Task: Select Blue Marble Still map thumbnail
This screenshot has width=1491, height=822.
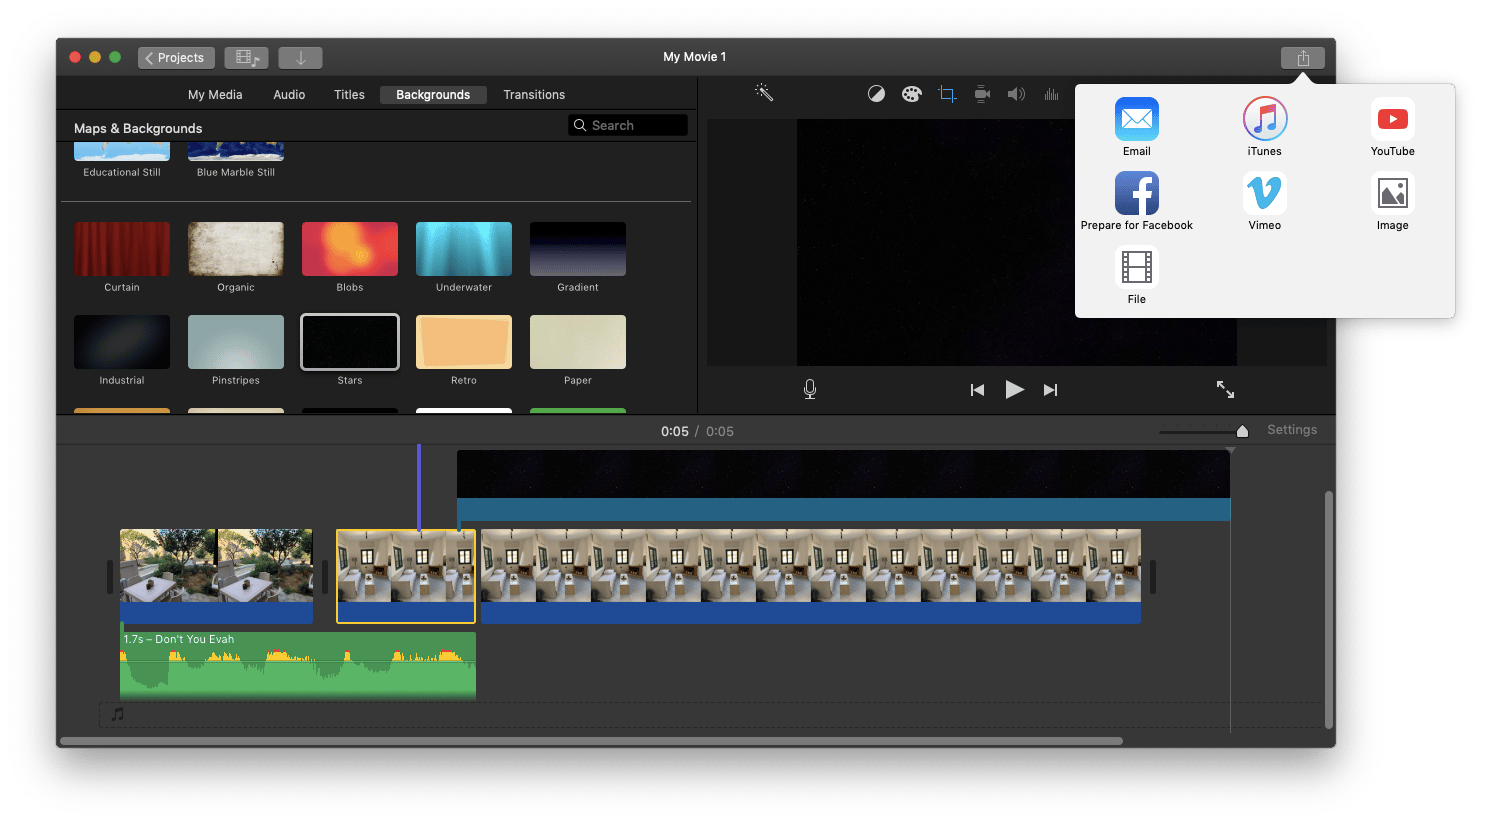Action: click(x=236, y=152)
